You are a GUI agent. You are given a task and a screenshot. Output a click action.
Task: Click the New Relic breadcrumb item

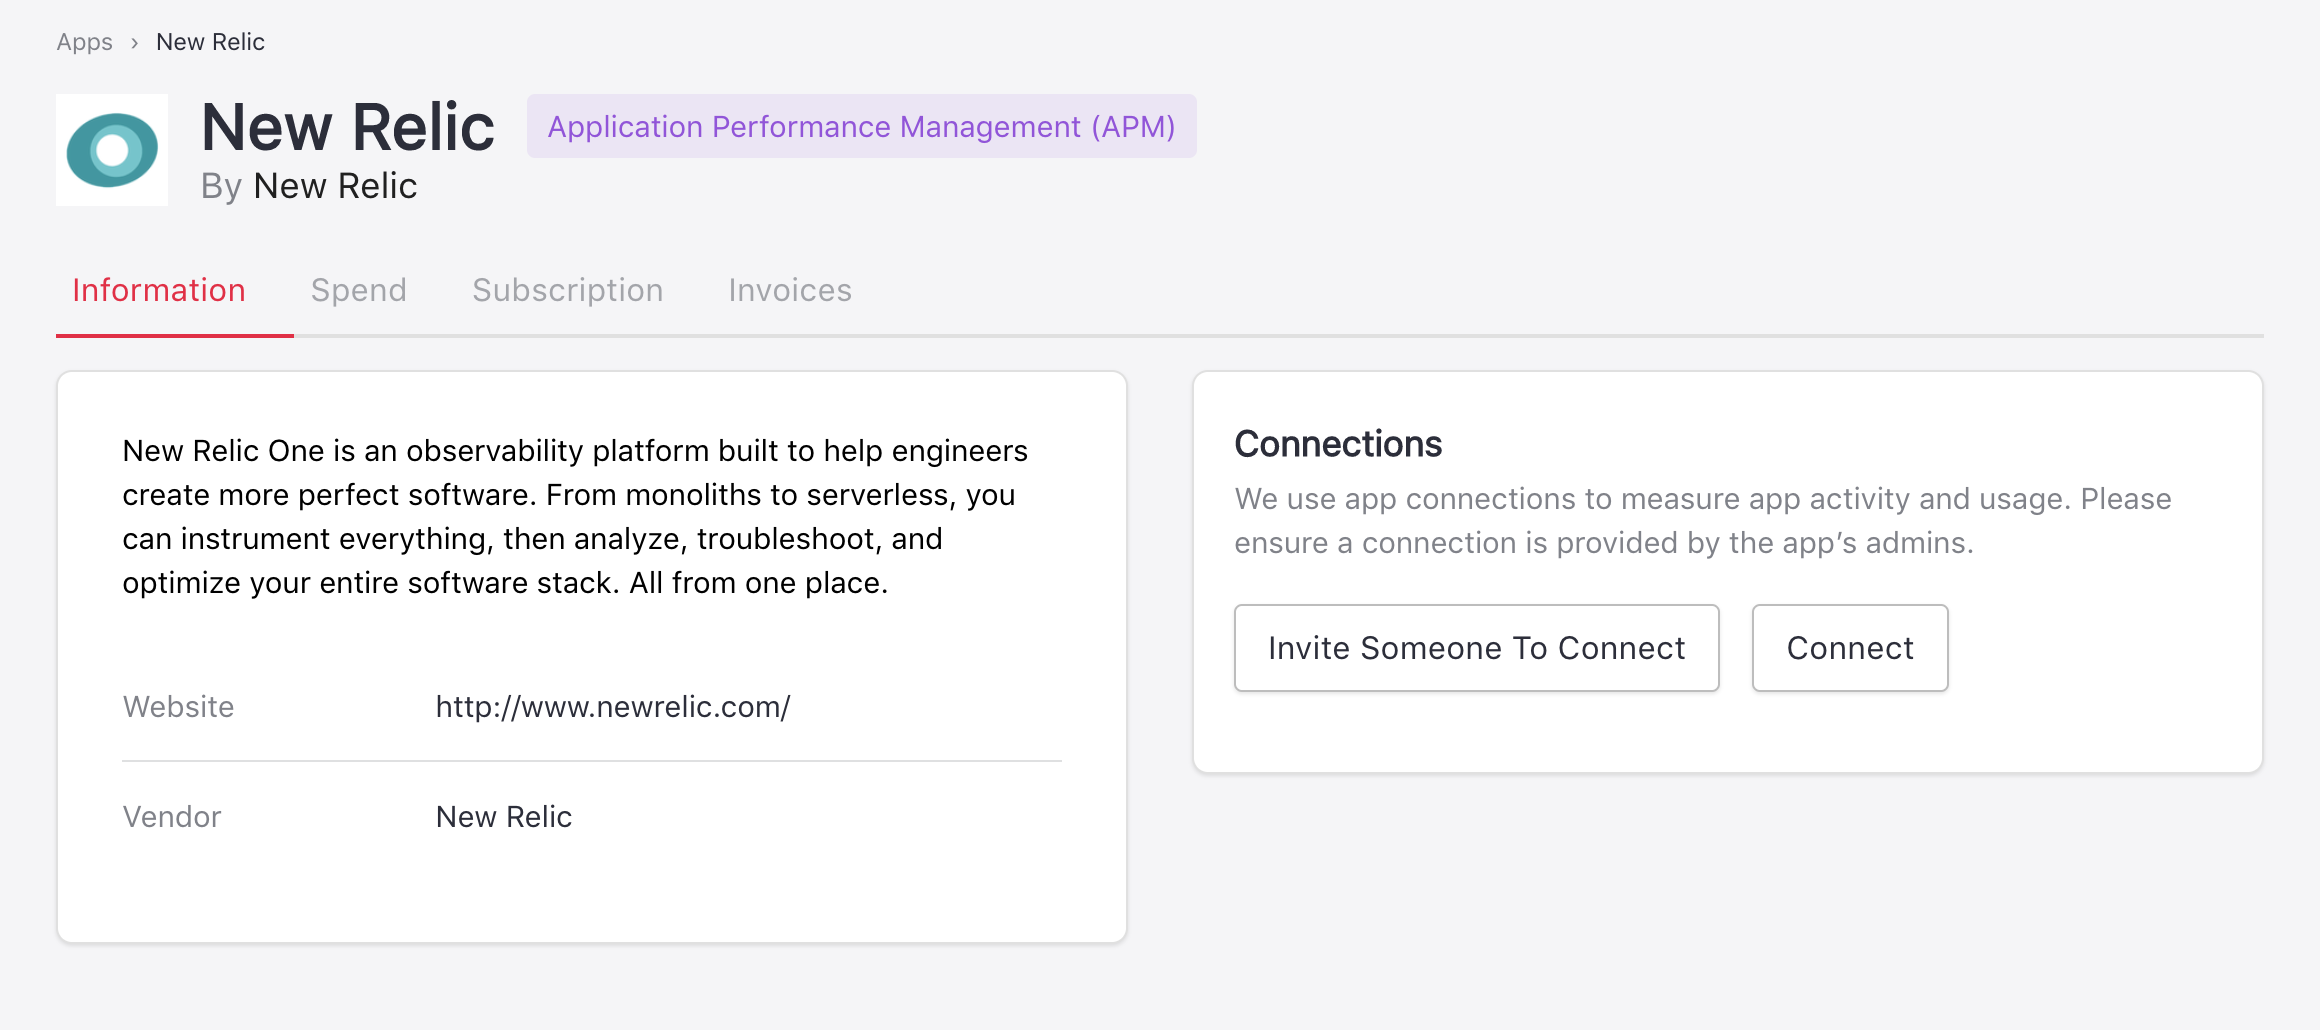coord(210,42)
